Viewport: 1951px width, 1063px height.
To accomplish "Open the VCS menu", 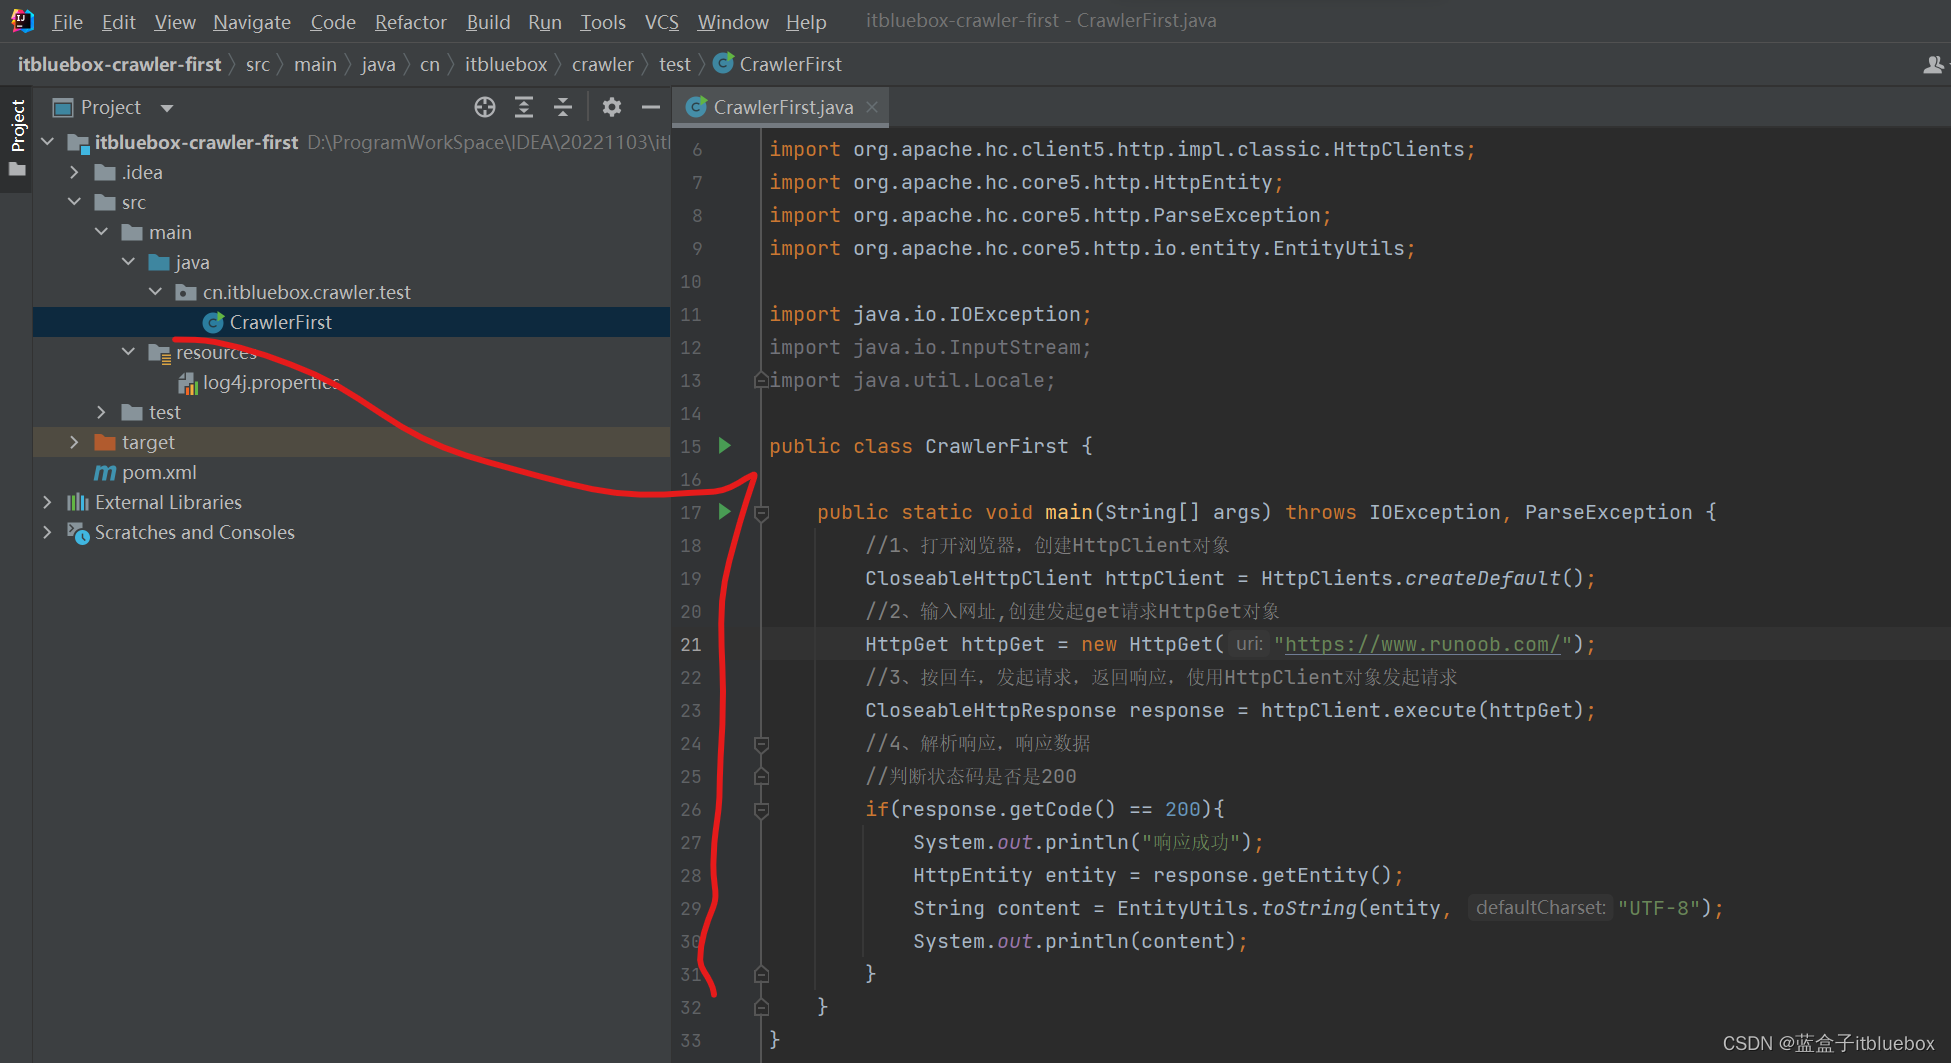I will click(661, 22).
